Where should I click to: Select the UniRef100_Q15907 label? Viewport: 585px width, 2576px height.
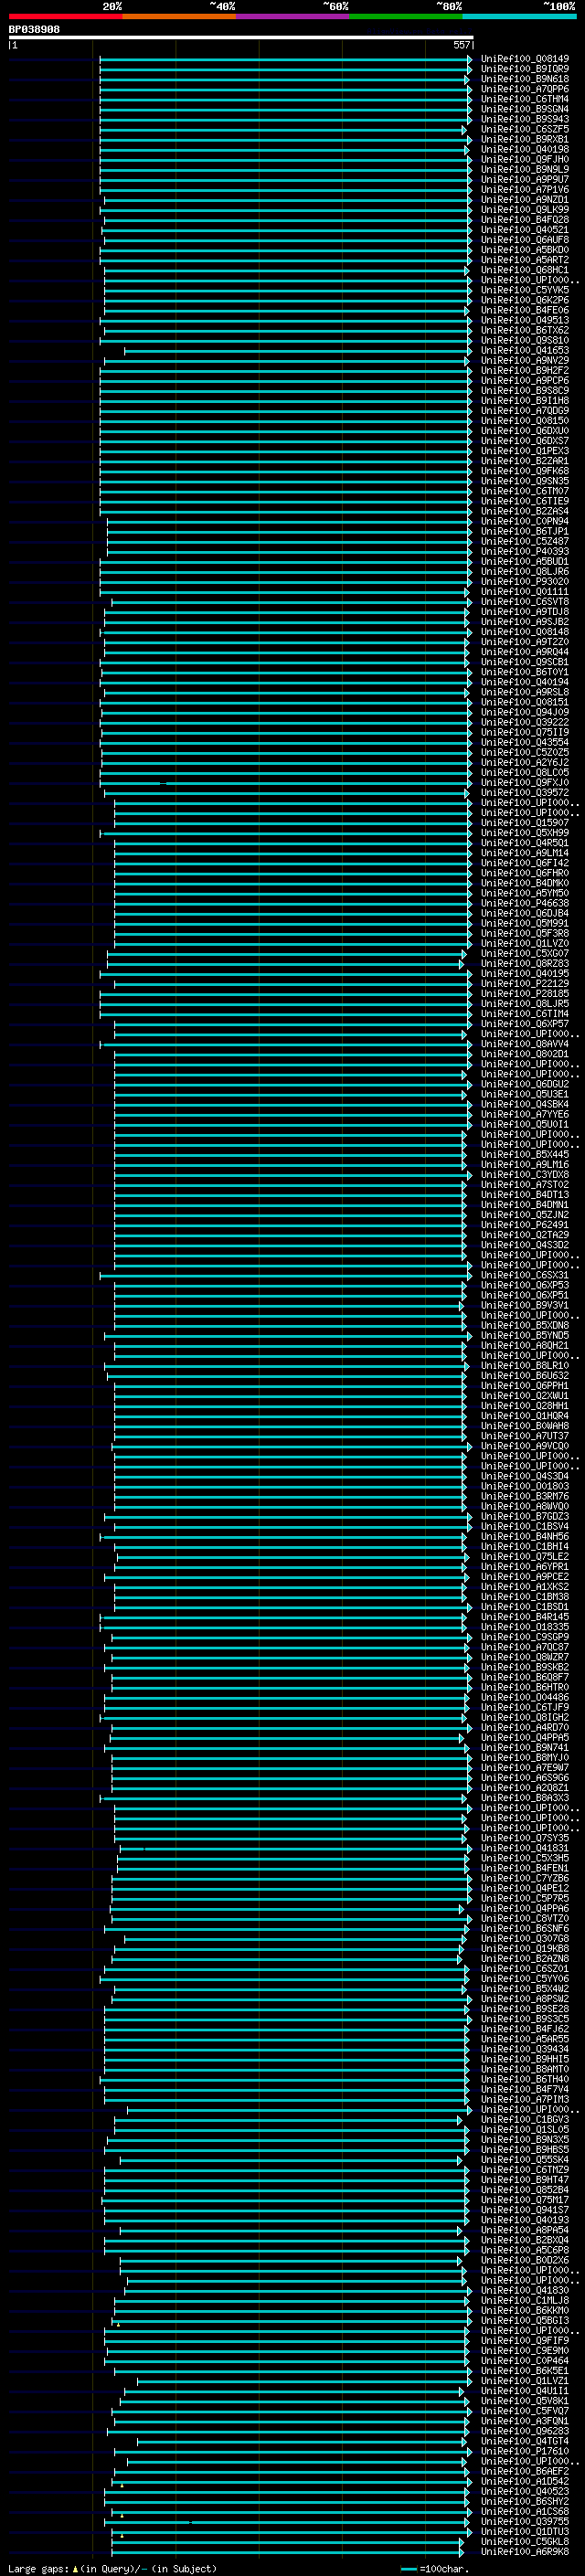coord(524,822)
